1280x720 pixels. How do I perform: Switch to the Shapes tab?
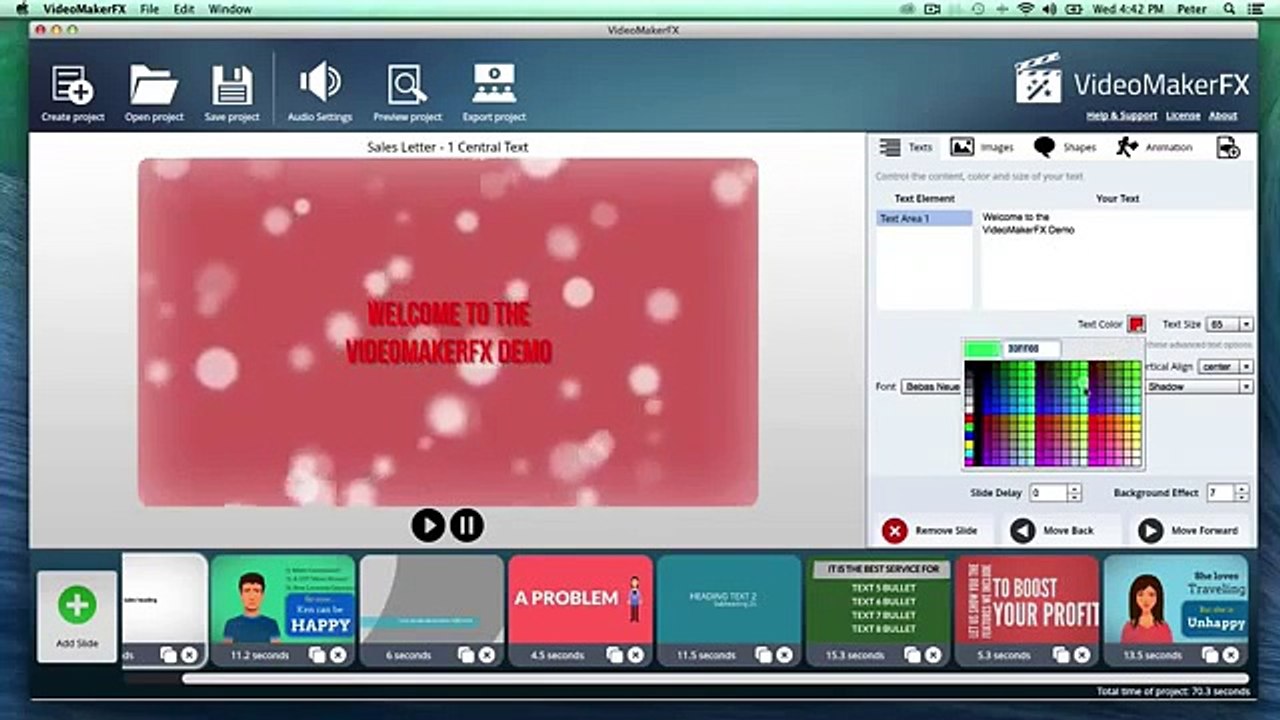[x=1064, y=147]
